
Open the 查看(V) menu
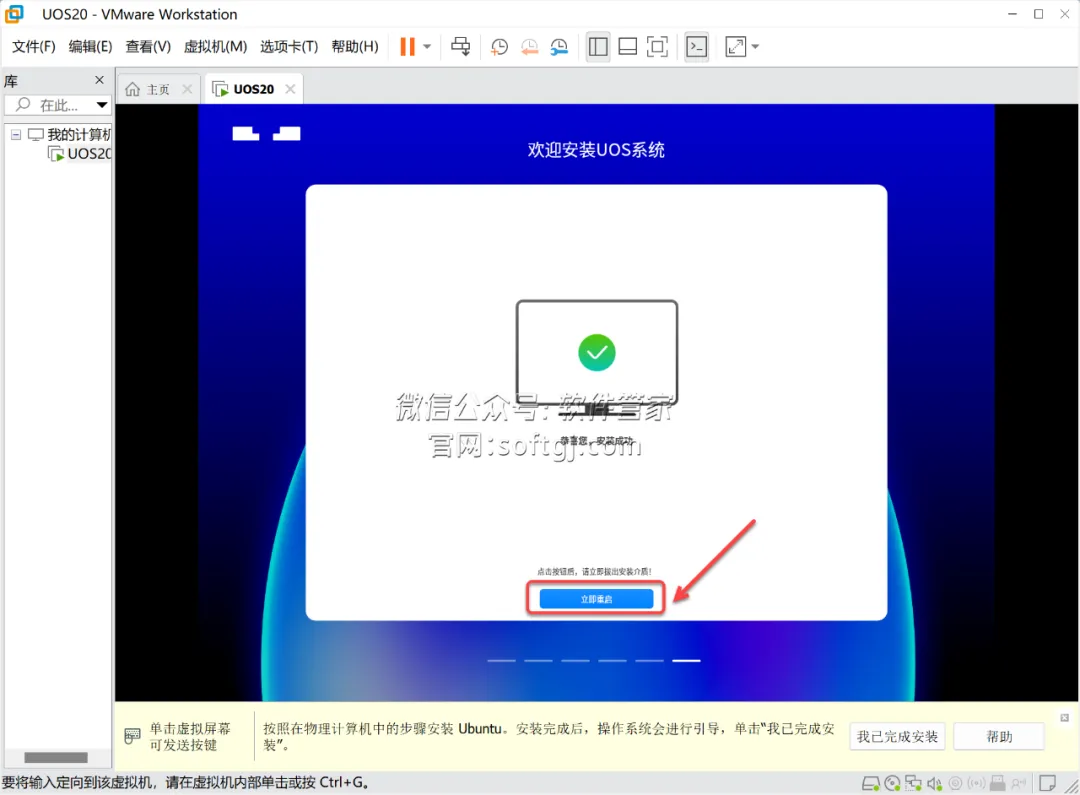coord(148,46)
